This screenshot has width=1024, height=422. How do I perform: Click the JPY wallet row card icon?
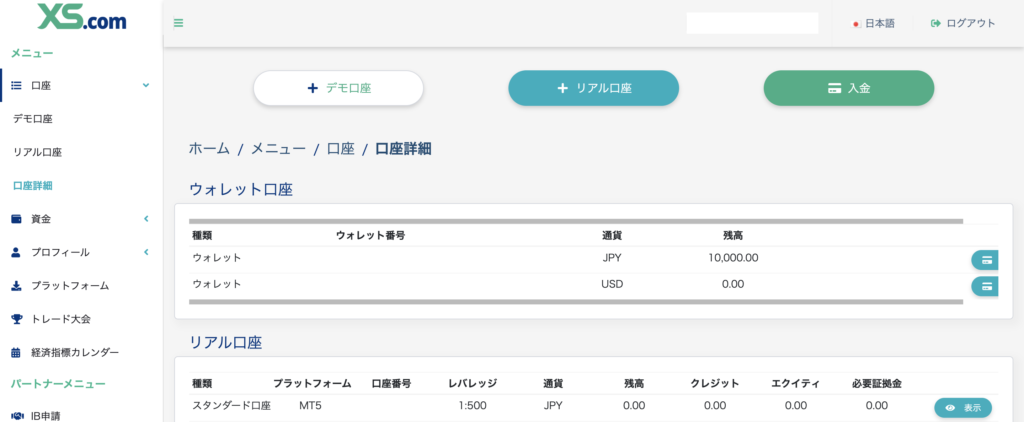coord(986,260)
